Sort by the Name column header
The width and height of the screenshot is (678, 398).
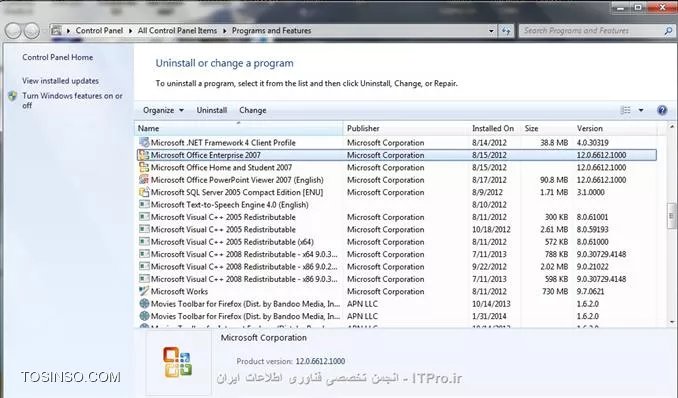coord(239,128)
